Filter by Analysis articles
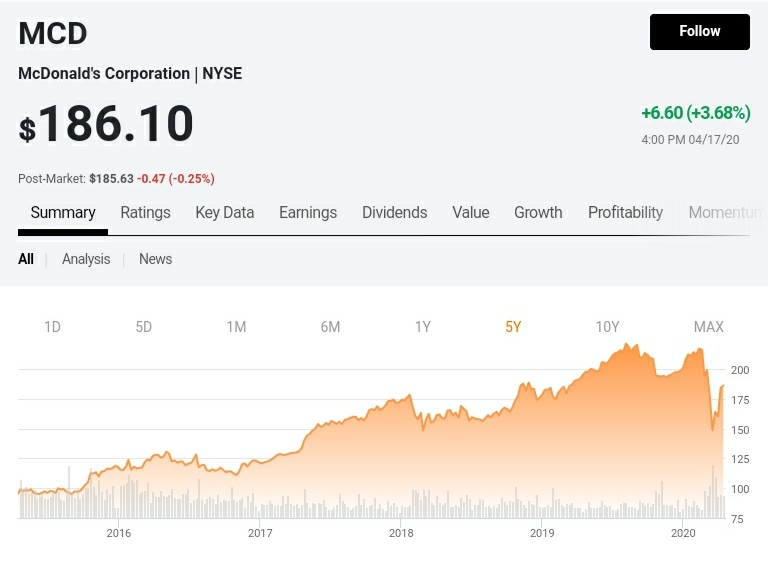 86,259
